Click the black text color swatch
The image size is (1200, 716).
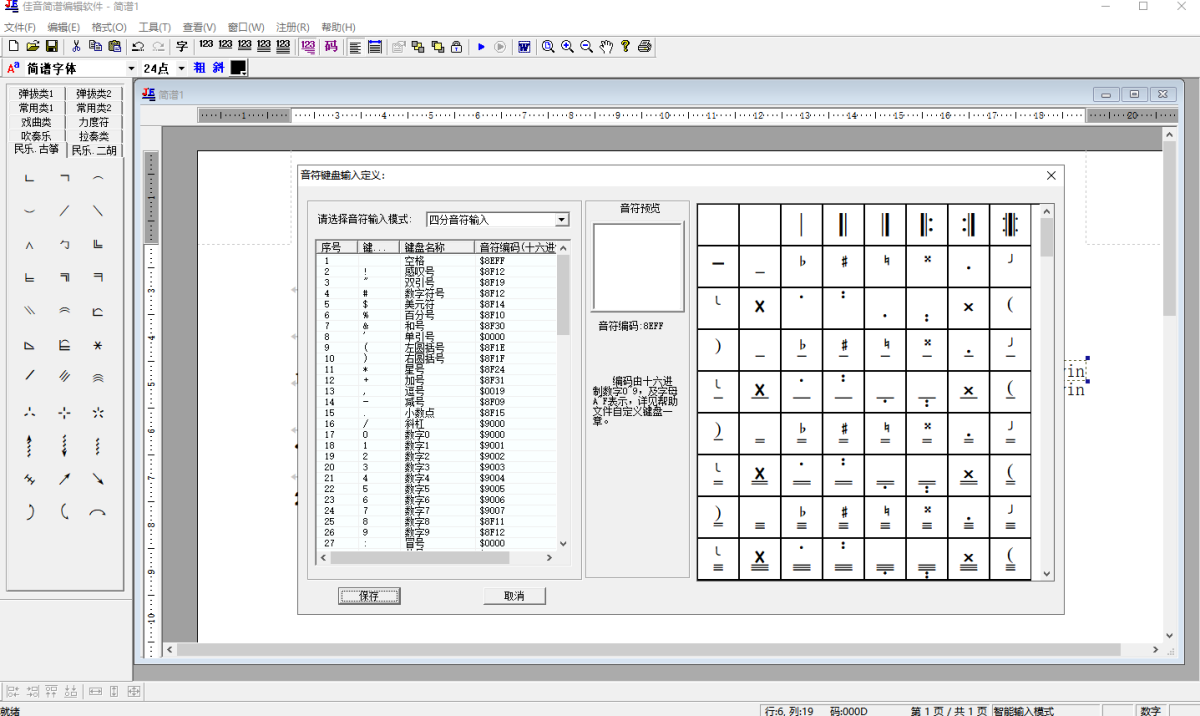point(239,68)
